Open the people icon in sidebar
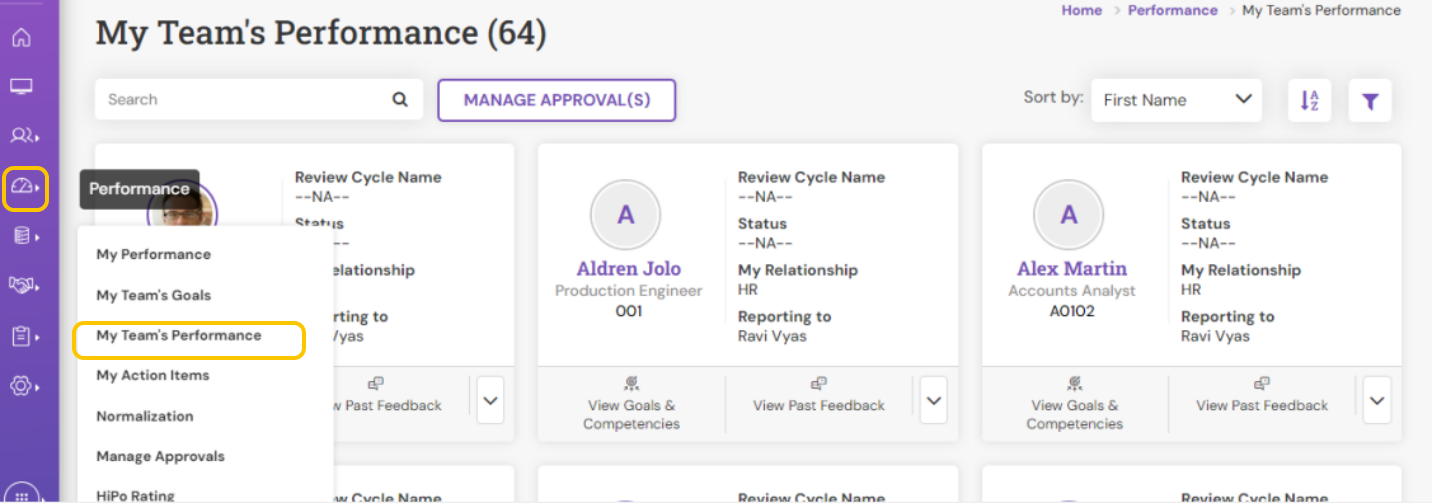Viewport: 1432px width, 503px height. 23,135
